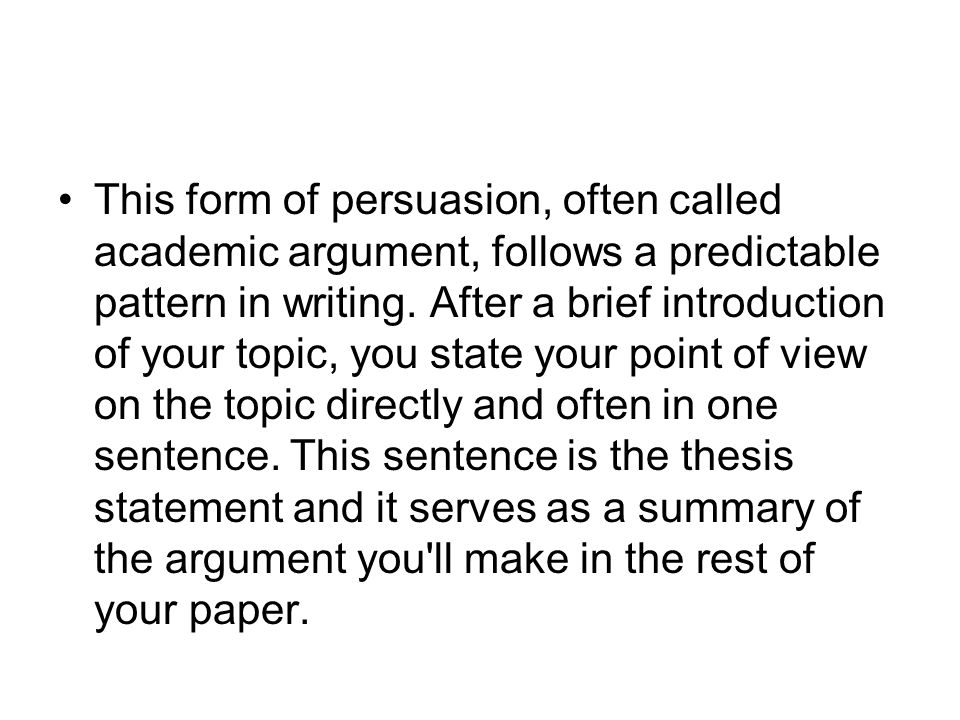Click the bullet point marker before the paragraph
Viewport: 960px width, 720px height.
tap(66, 200)
